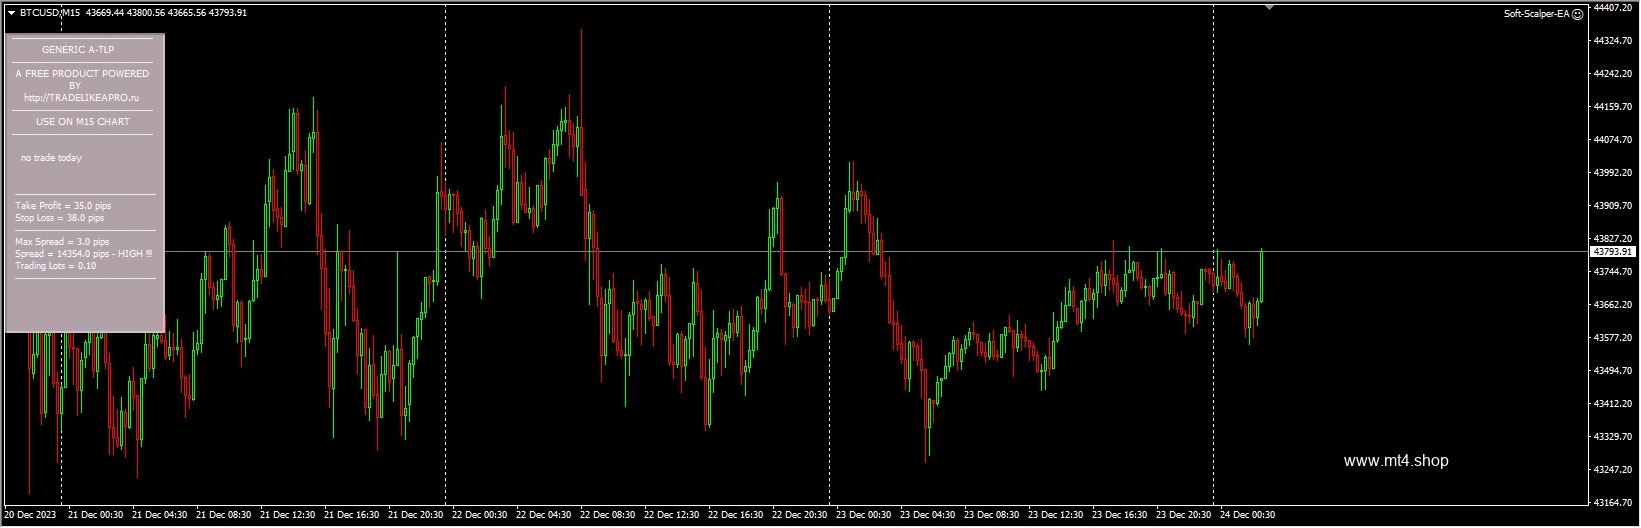Click the 22 Dec 12:30 time label
The width and height of the screenshot is (1641, 528).
(672, 516)
